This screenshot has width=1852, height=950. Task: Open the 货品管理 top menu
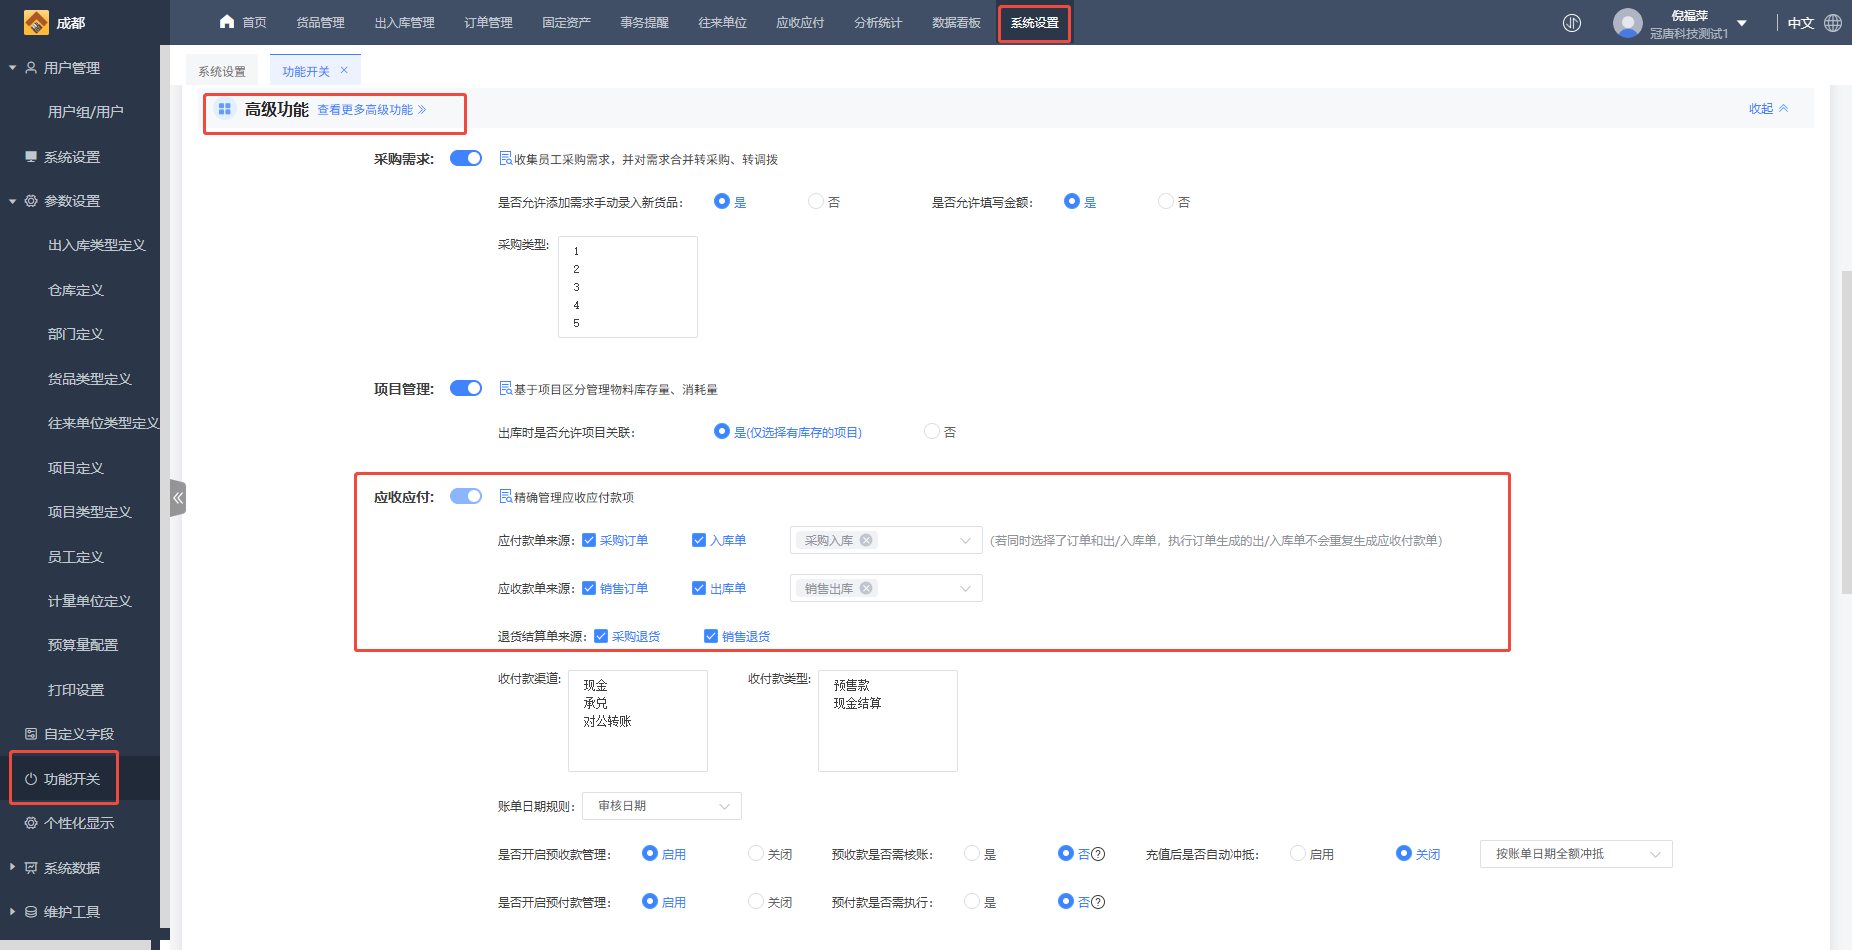[320, 22]
